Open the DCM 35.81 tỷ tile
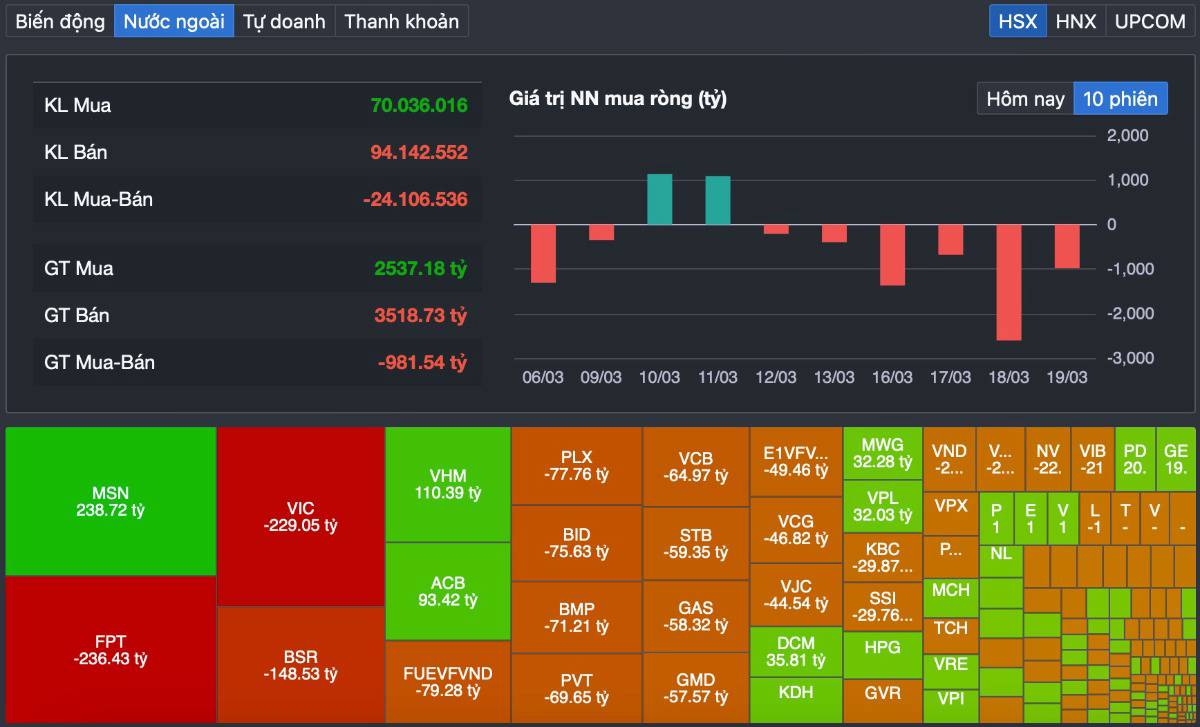The image size is (1200, 727). (796, 652)
